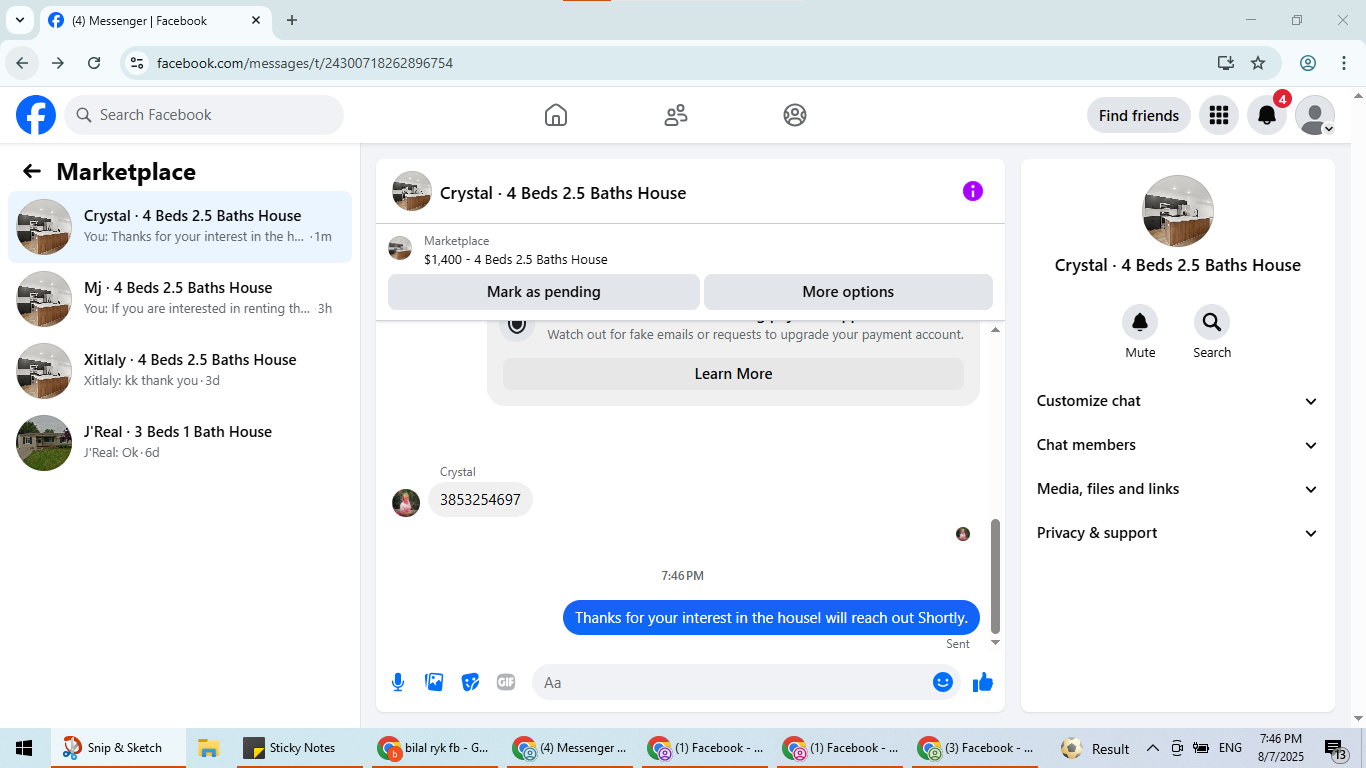Expand Media, files and links section
This screenshot has width=1366, height=768.
coord(1178,489)
